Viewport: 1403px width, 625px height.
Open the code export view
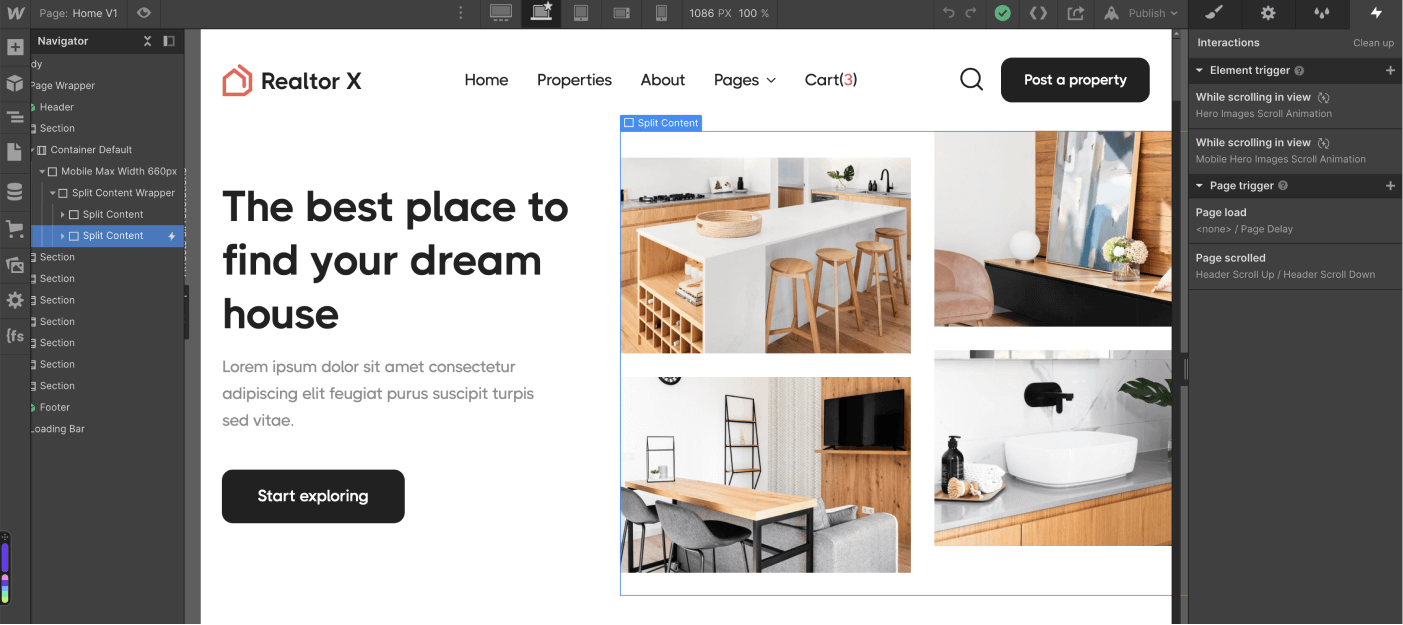tap(1038, 14)
